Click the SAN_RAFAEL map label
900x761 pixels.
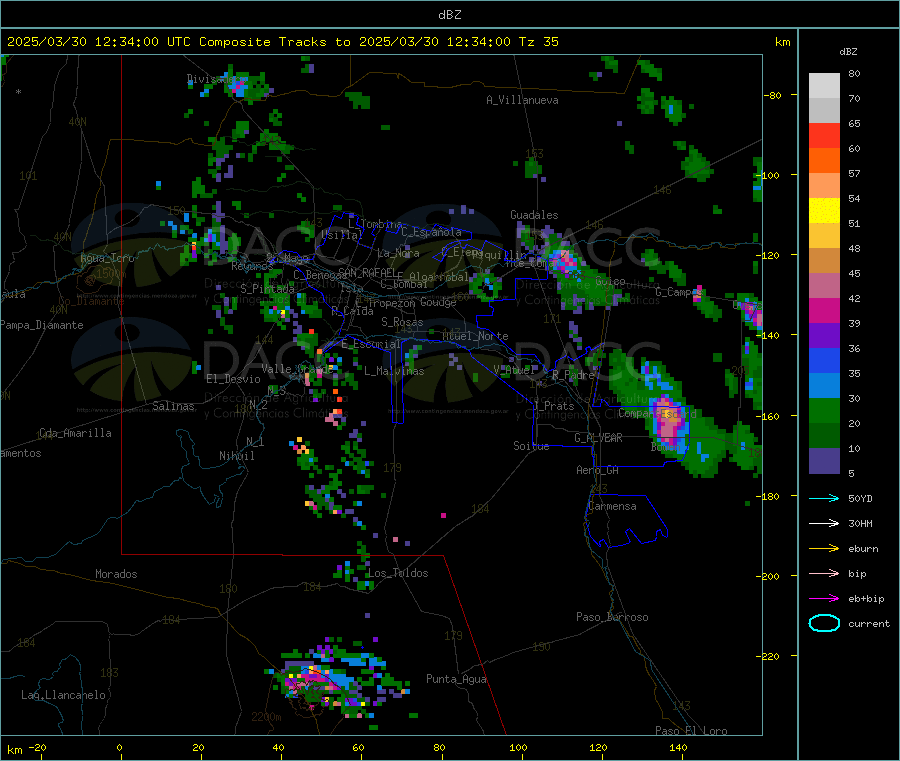tap(367, 273)
